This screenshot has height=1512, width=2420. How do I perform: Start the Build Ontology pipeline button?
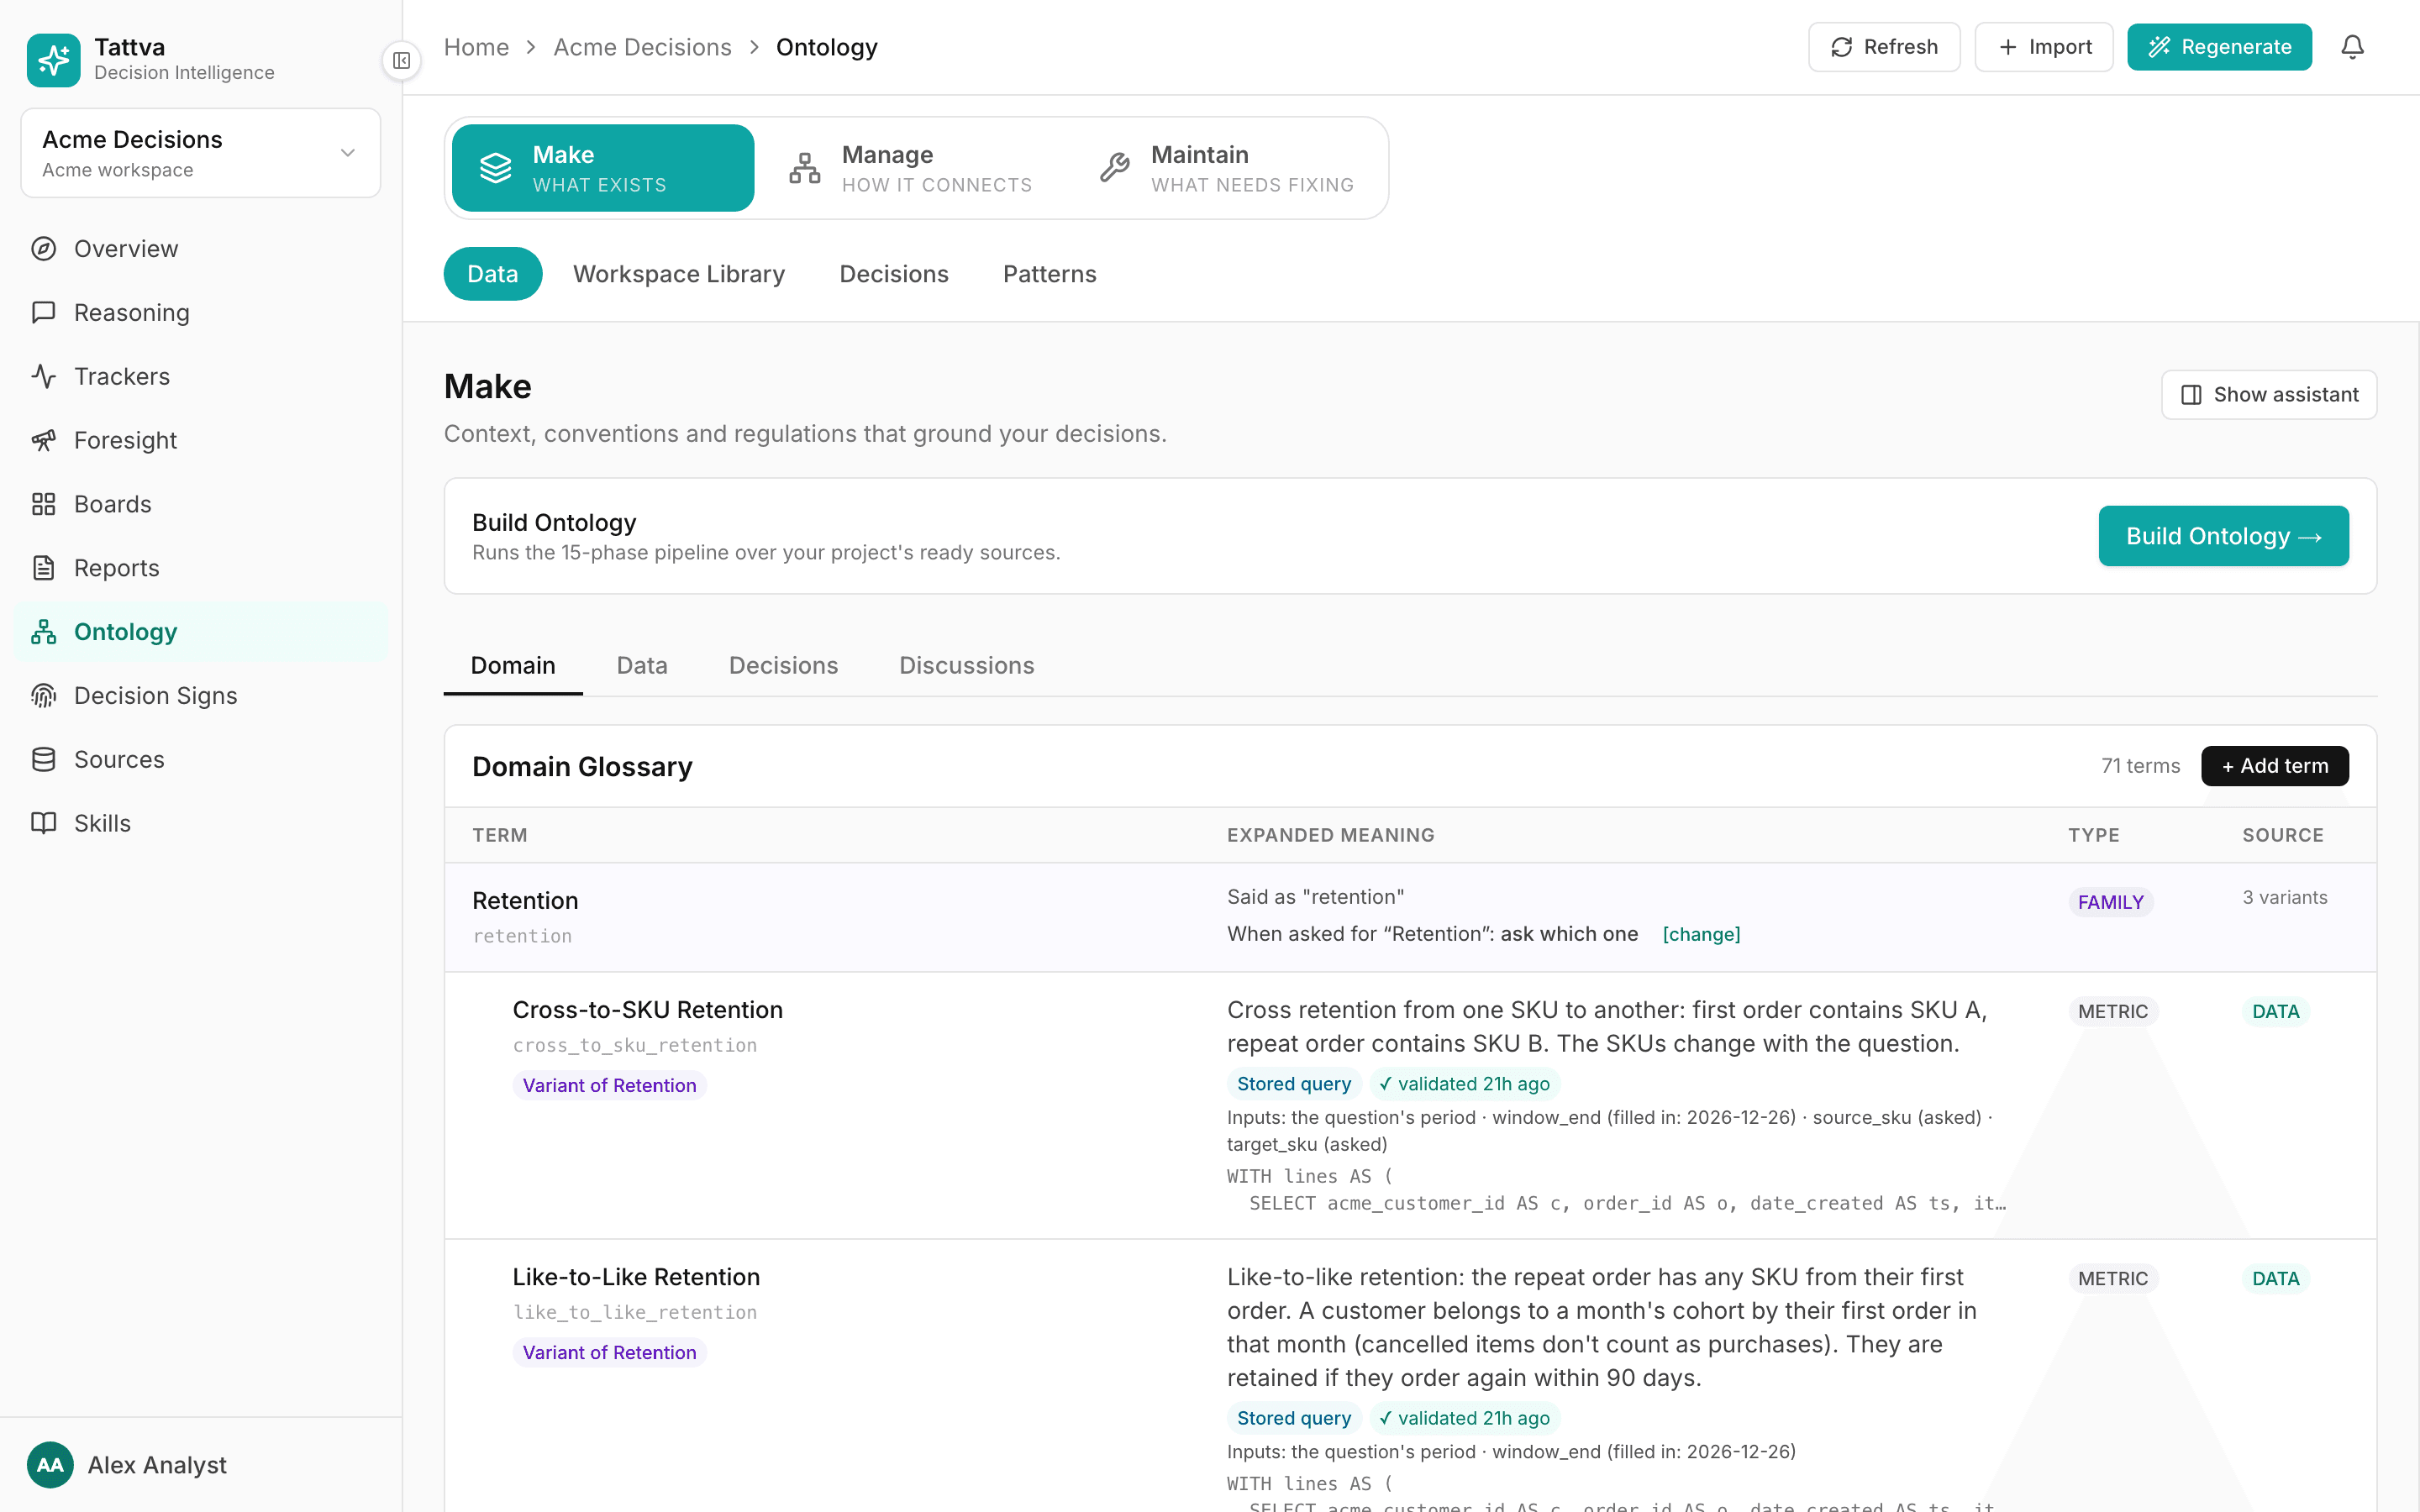tap(2223, 536)
